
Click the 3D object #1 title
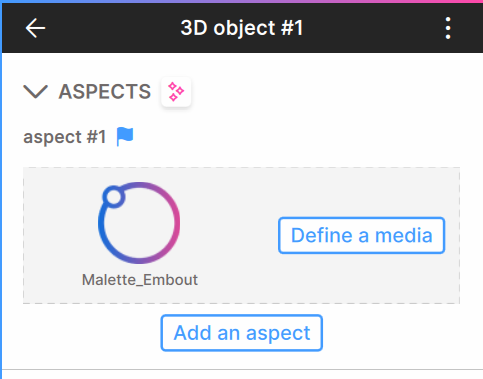click(x=242, y=28)
